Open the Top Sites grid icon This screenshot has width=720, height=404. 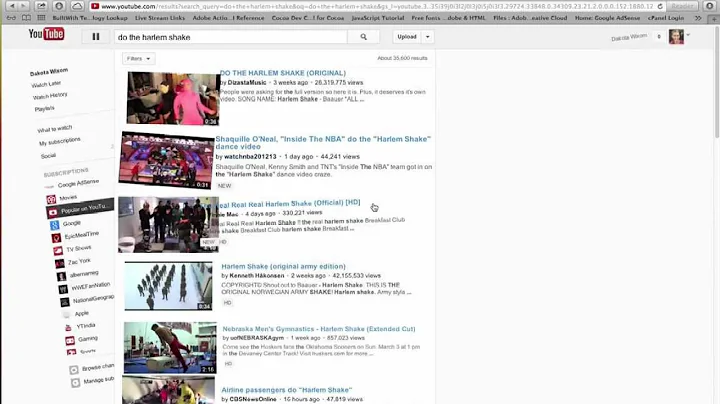tap(41, 18)
